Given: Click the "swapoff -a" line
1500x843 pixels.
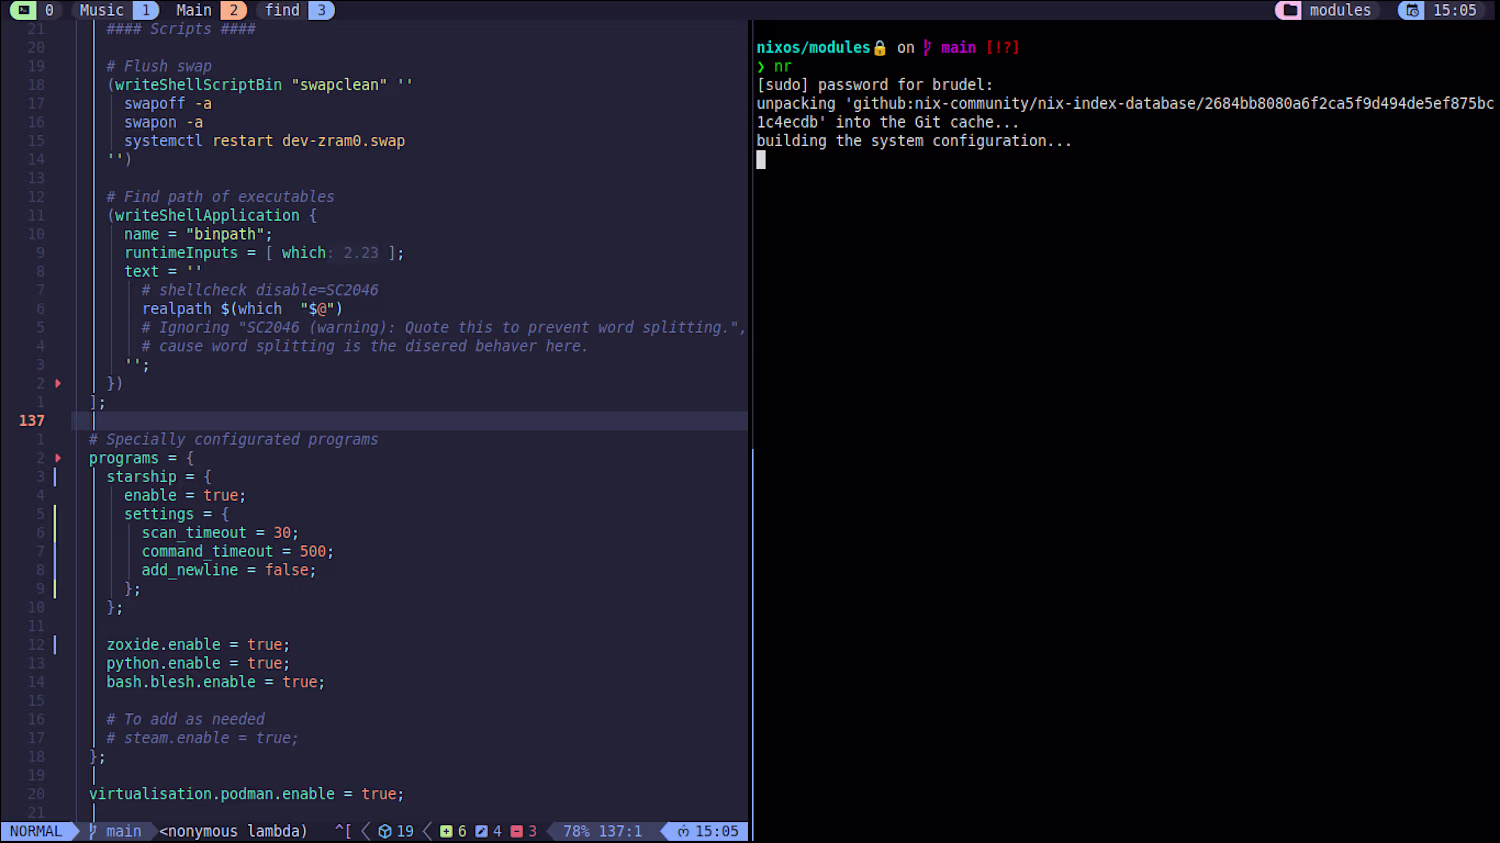Looking at the screenshot, I should [x=168, y=104].
